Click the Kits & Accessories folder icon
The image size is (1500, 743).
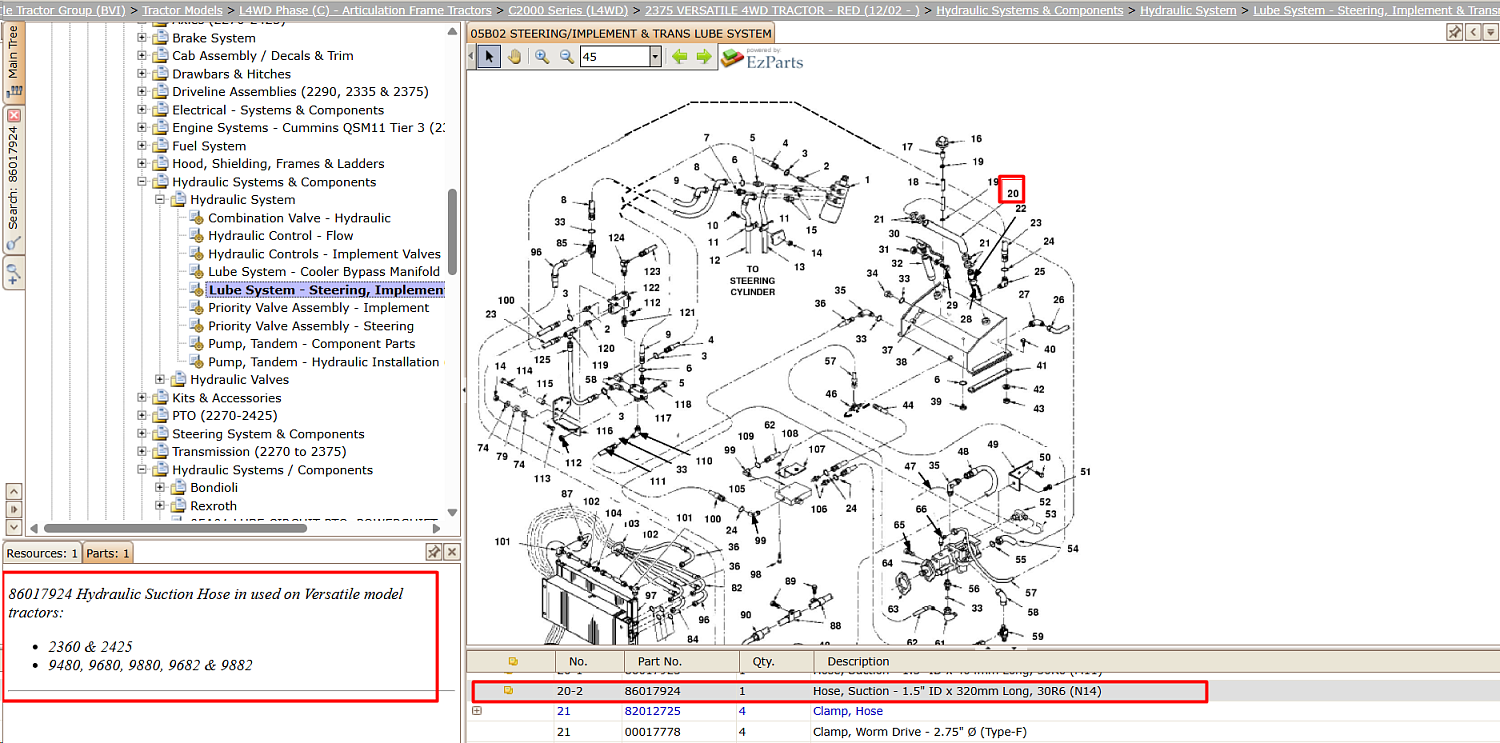(160, 398)
